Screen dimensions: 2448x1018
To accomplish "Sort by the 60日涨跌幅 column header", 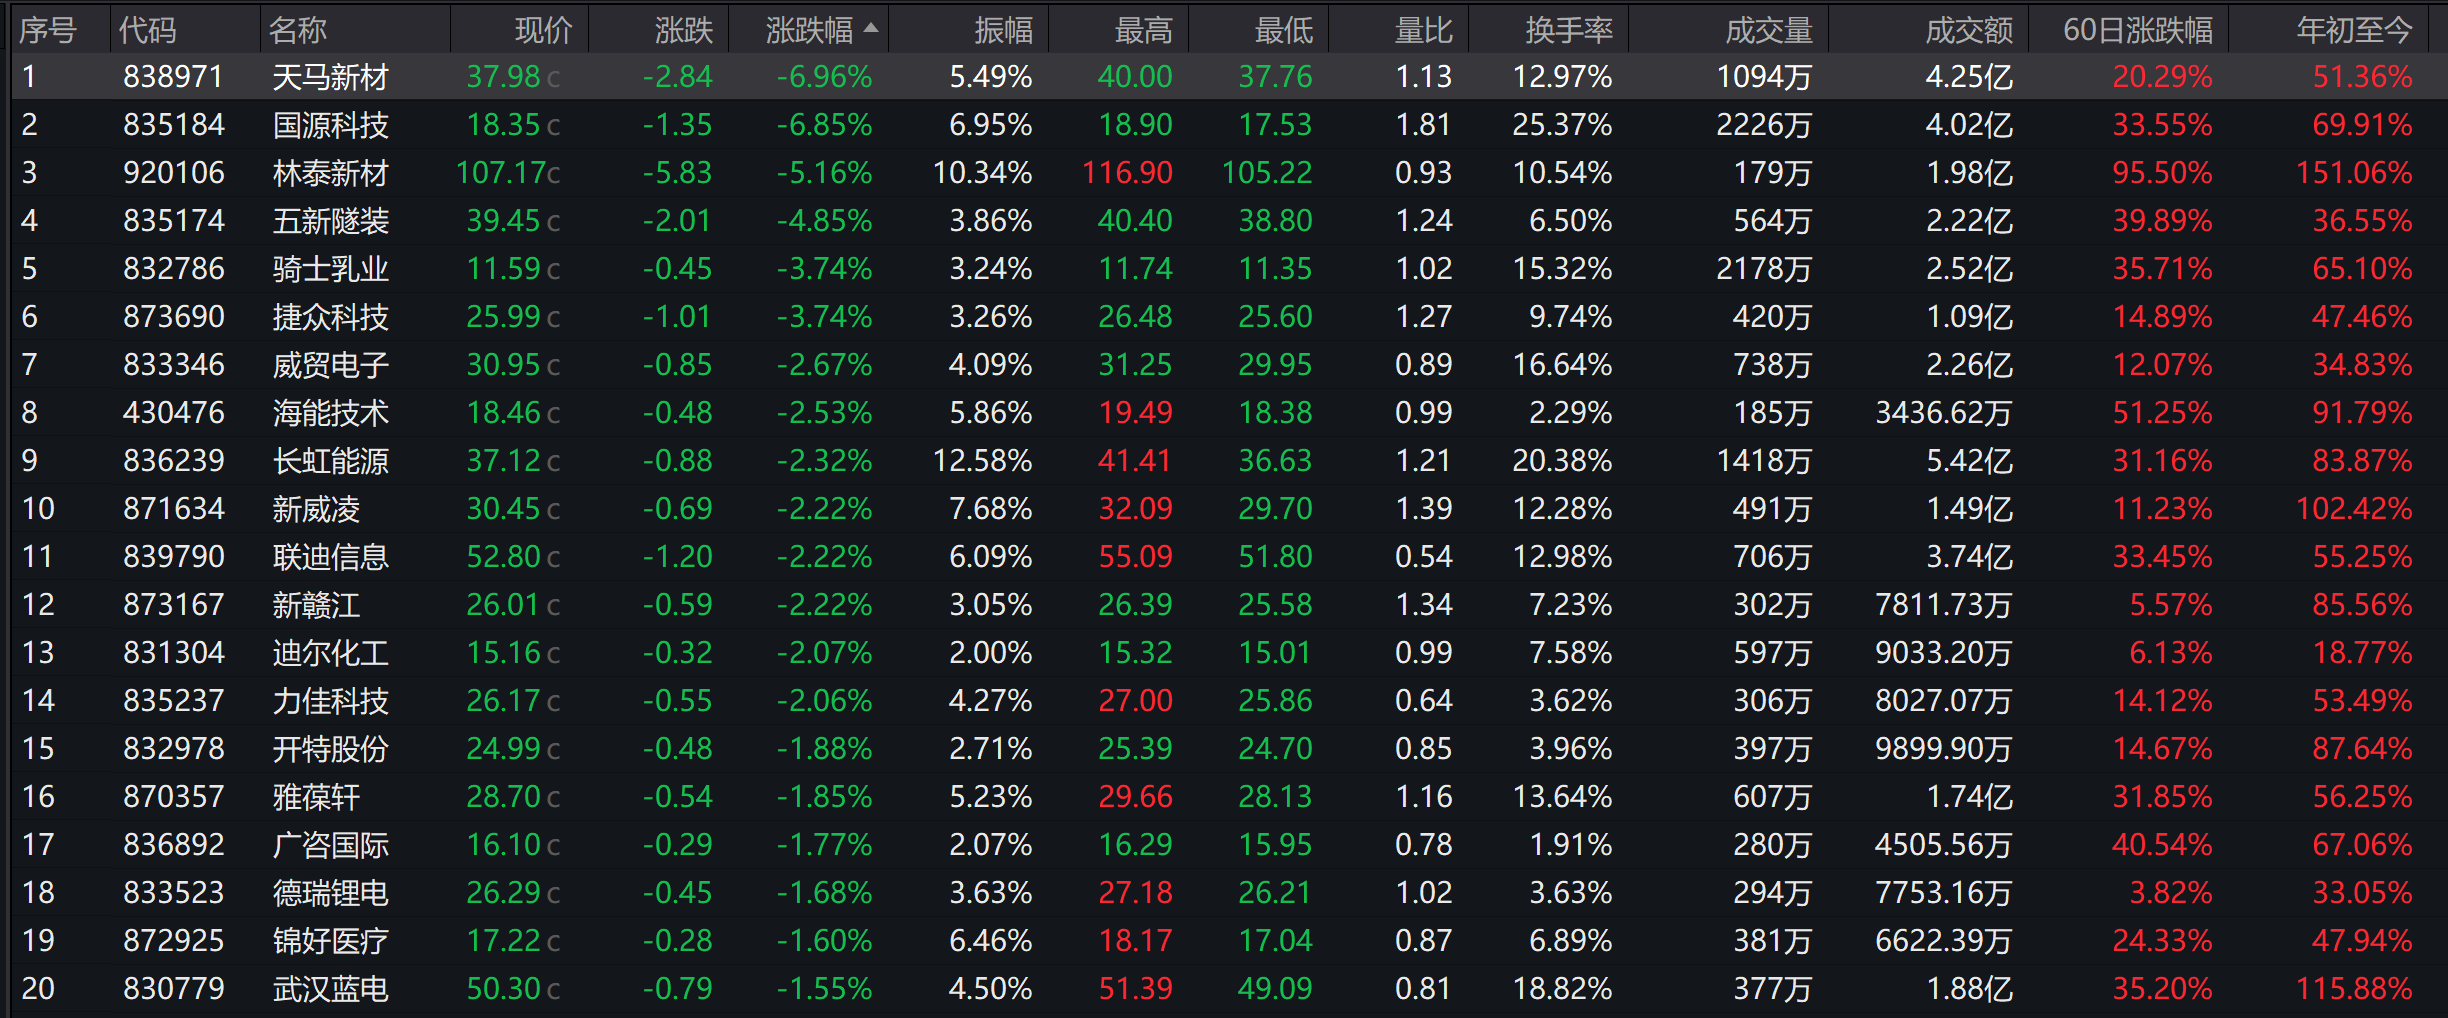I will tap(2138, 30).
